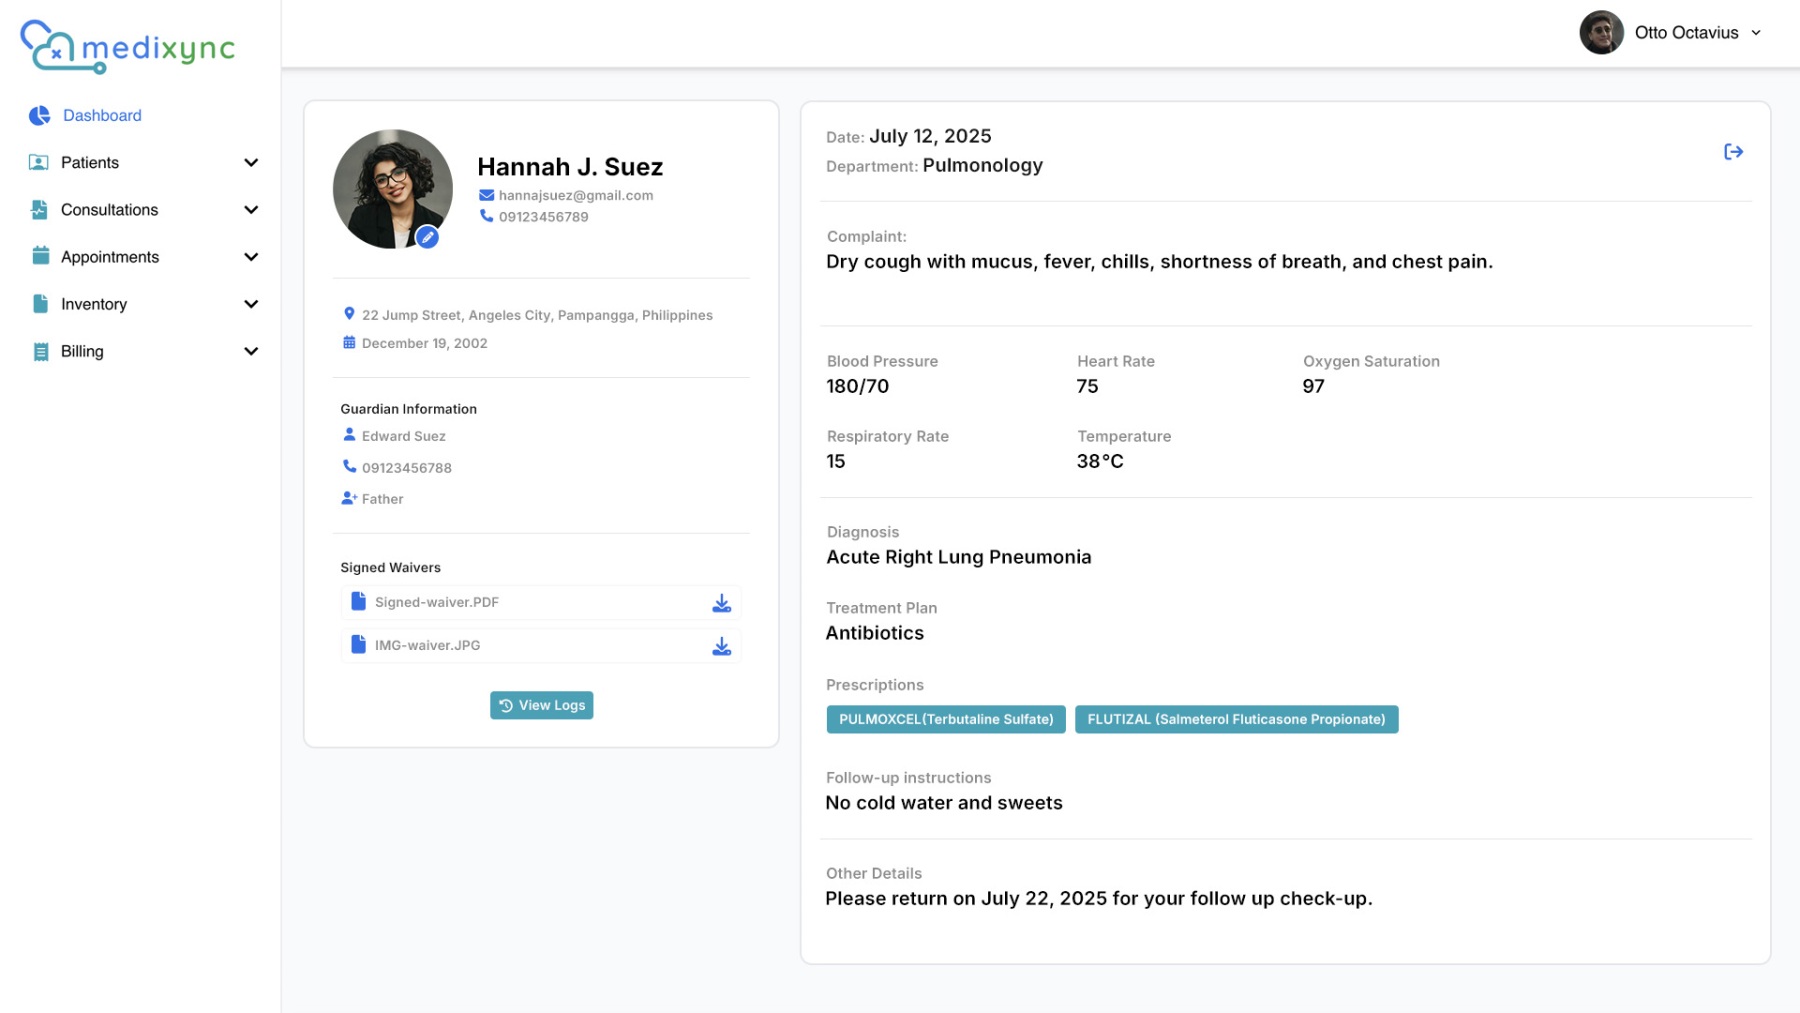This screenshot has height=1013, width=1800.
Task: Select Billing in the sidebar
Action: point(82,352)
